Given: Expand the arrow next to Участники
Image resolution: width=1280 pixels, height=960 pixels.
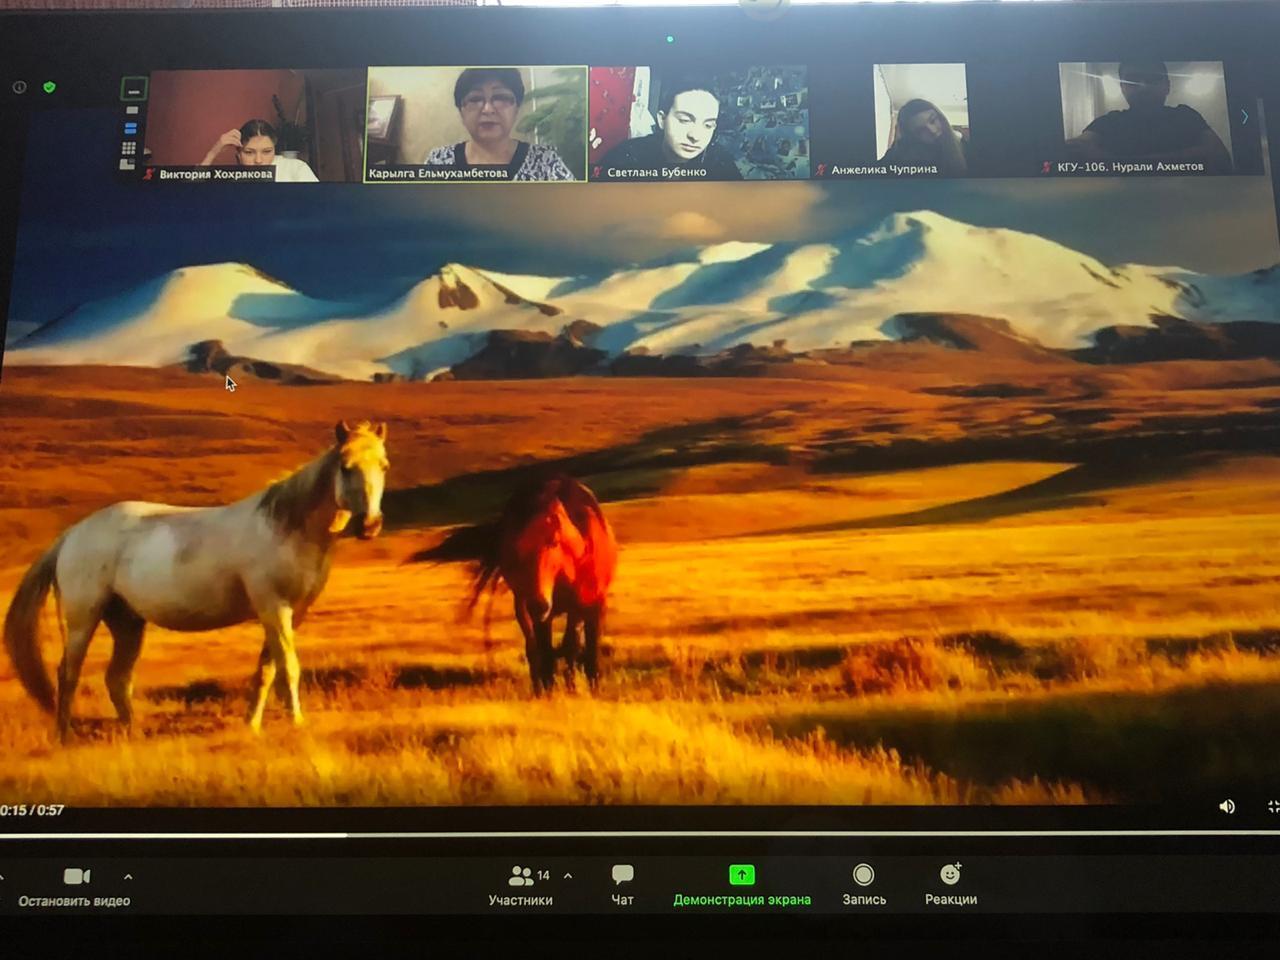Looking at the screenshot, I should tap(568, 876).
